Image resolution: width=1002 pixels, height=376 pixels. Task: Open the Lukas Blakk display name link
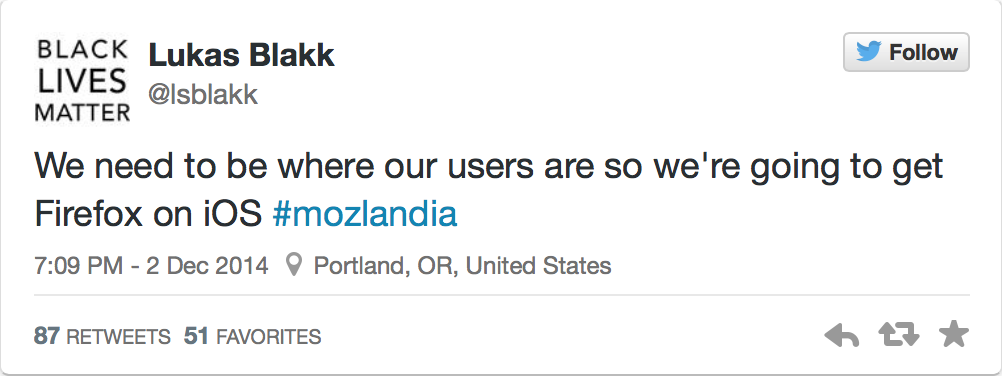(242, 56)
